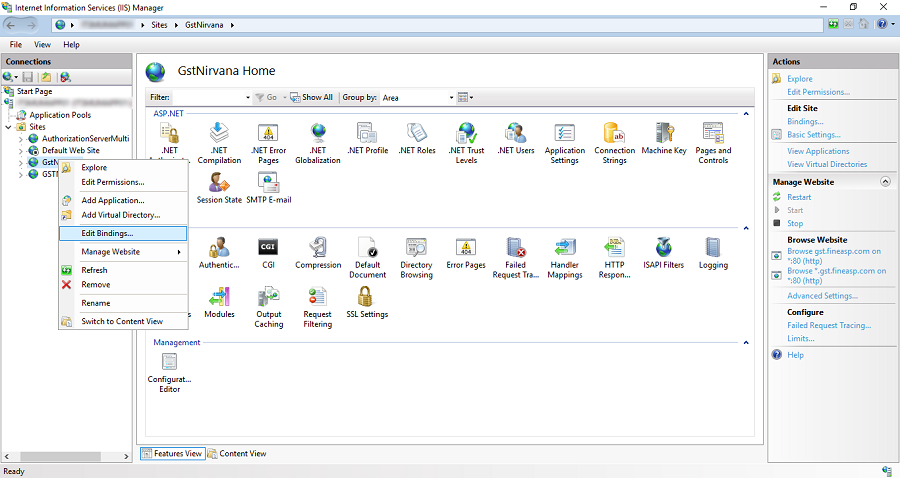
Task: Choose Add Application... from context menu
Action: 123,200
